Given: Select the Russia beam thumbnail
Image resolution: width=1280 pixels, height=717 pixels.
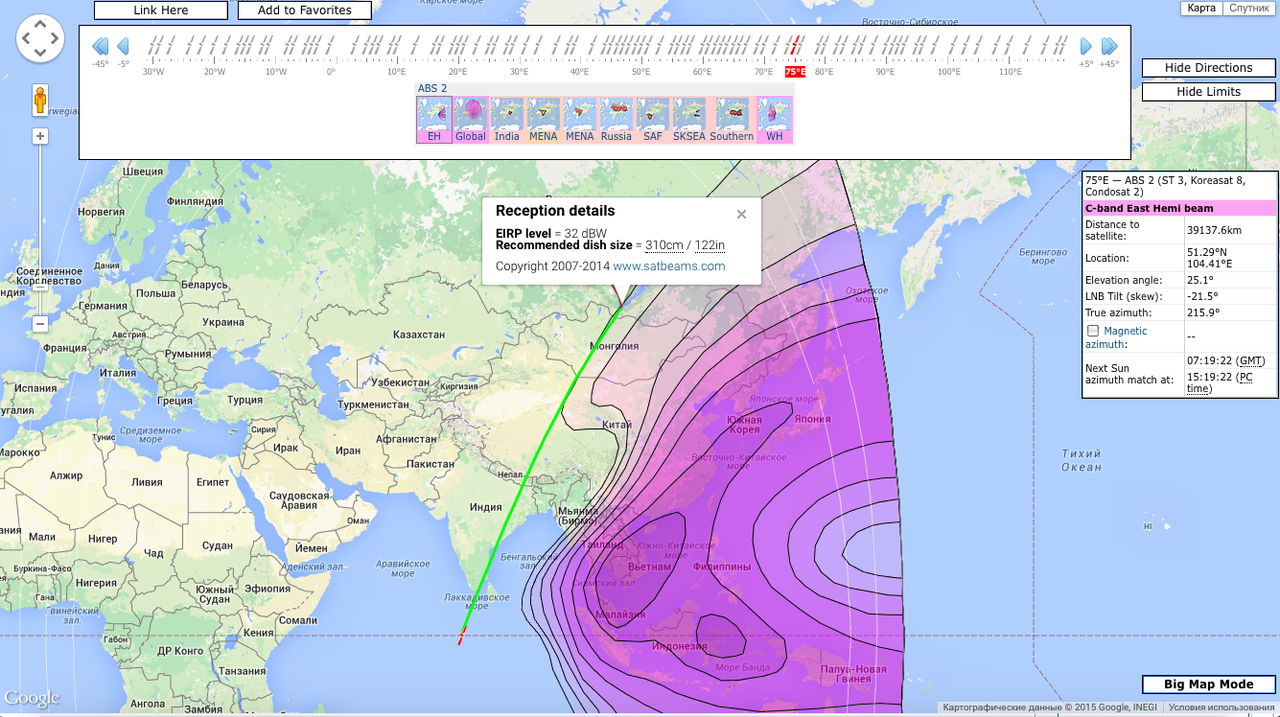Looking at the screenshot, I should click(x=616, y=120).
